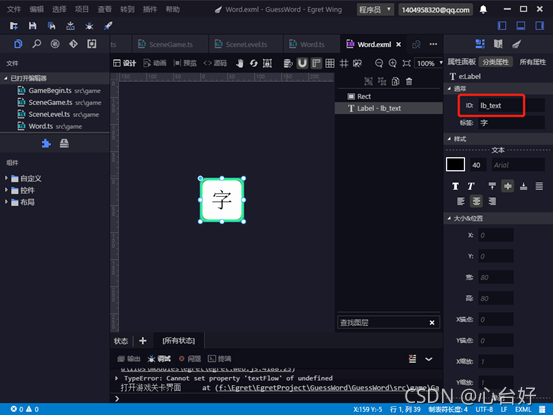This screenshot has height=415, width=553.
Task: Switch to 设计 design view
Action: click(124, 63)
